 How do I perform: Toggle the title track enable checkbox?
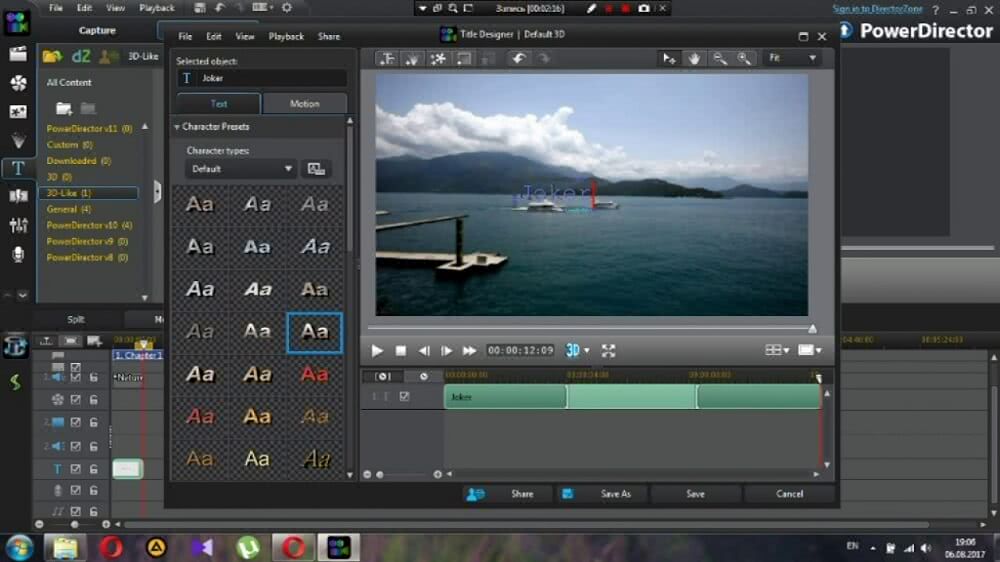click(75, 468)
